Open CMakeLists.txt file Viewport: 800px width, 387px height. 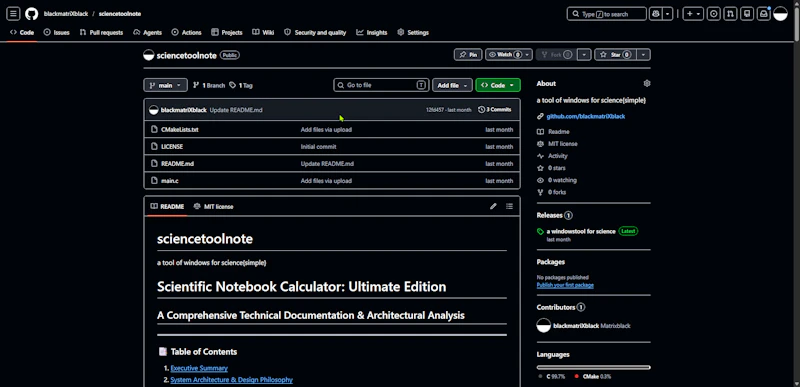180,130
